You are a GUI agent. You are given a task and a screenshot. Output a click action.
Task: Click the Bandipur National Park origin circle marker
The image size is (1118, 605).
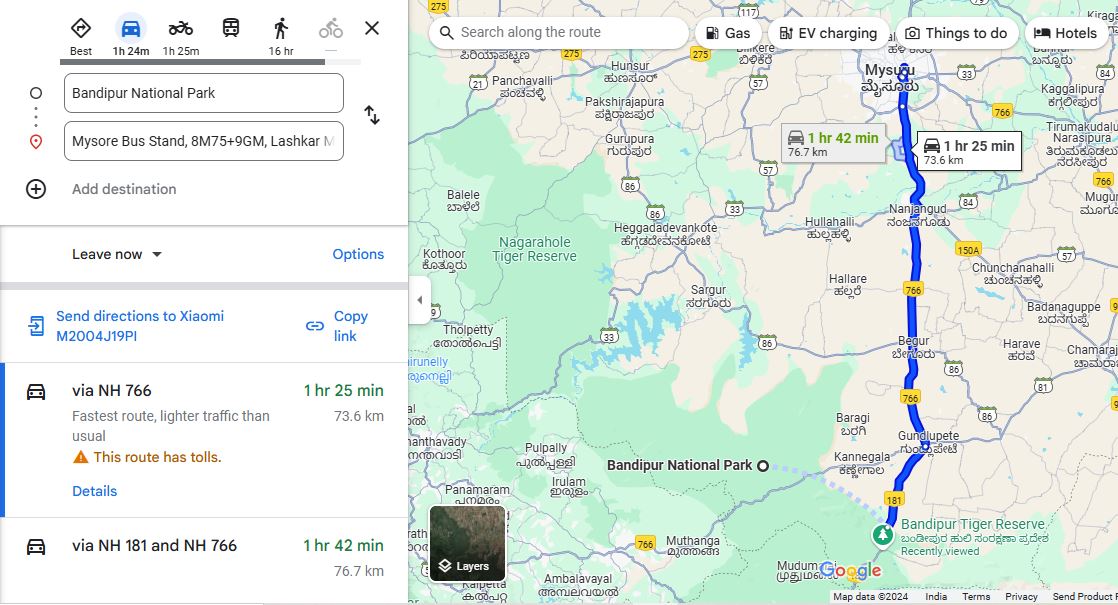(x=763, y=466)
